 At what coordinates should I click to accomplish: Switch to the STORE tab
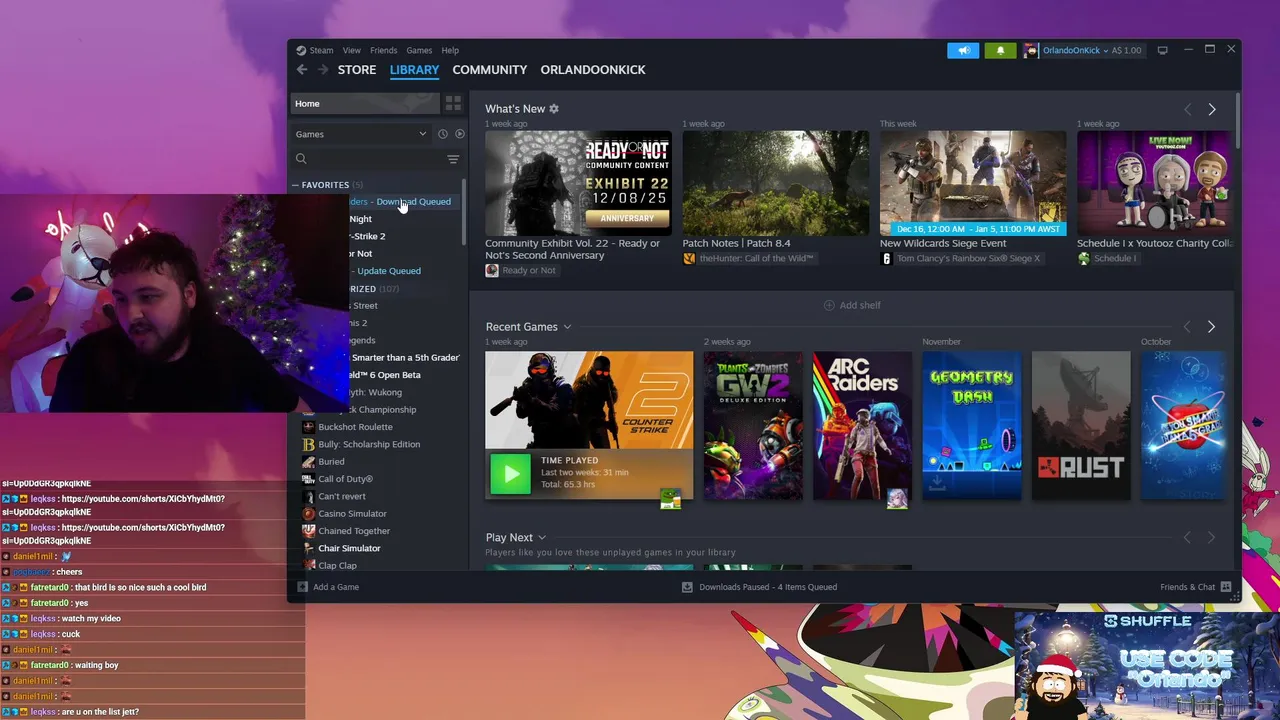357,70
